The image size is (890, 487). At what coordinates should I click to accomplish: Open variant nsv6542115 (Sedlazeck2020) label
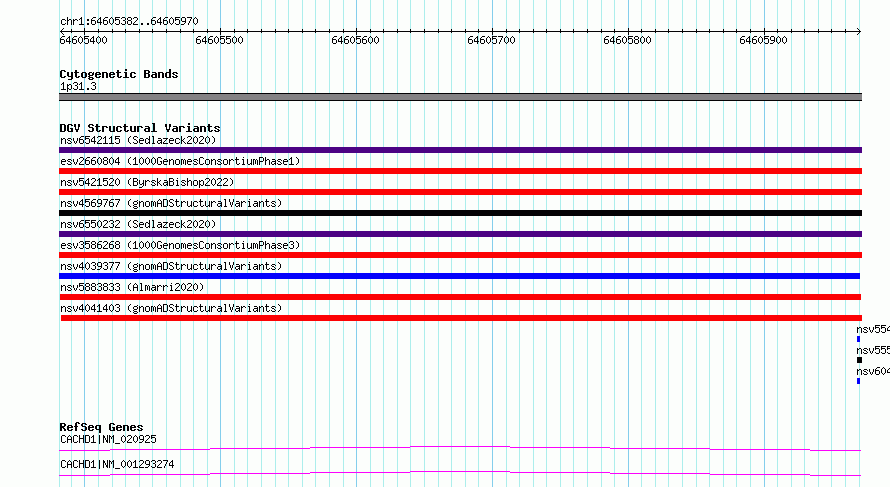[138, 140]
